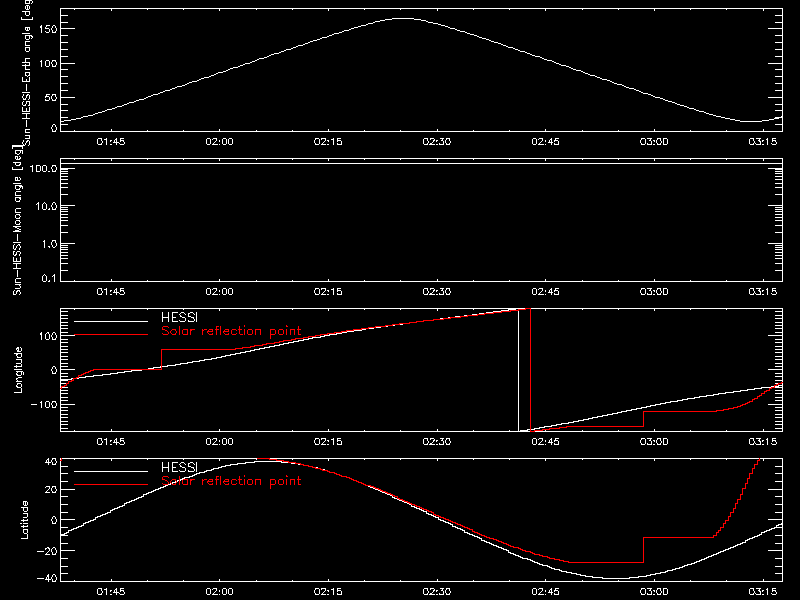Select HESSI legend text in Longitude plot

click(x=179, y=317)
